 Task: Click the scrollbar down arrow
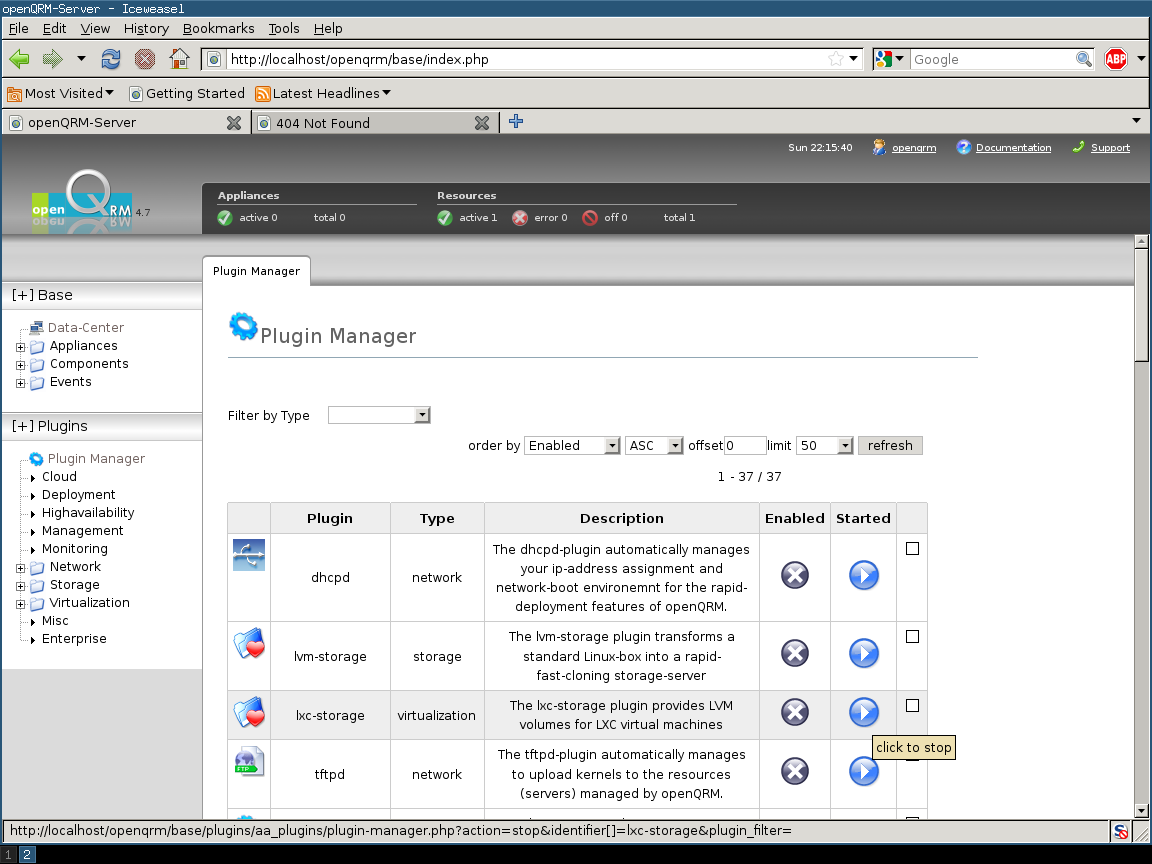click(1141, 811)
